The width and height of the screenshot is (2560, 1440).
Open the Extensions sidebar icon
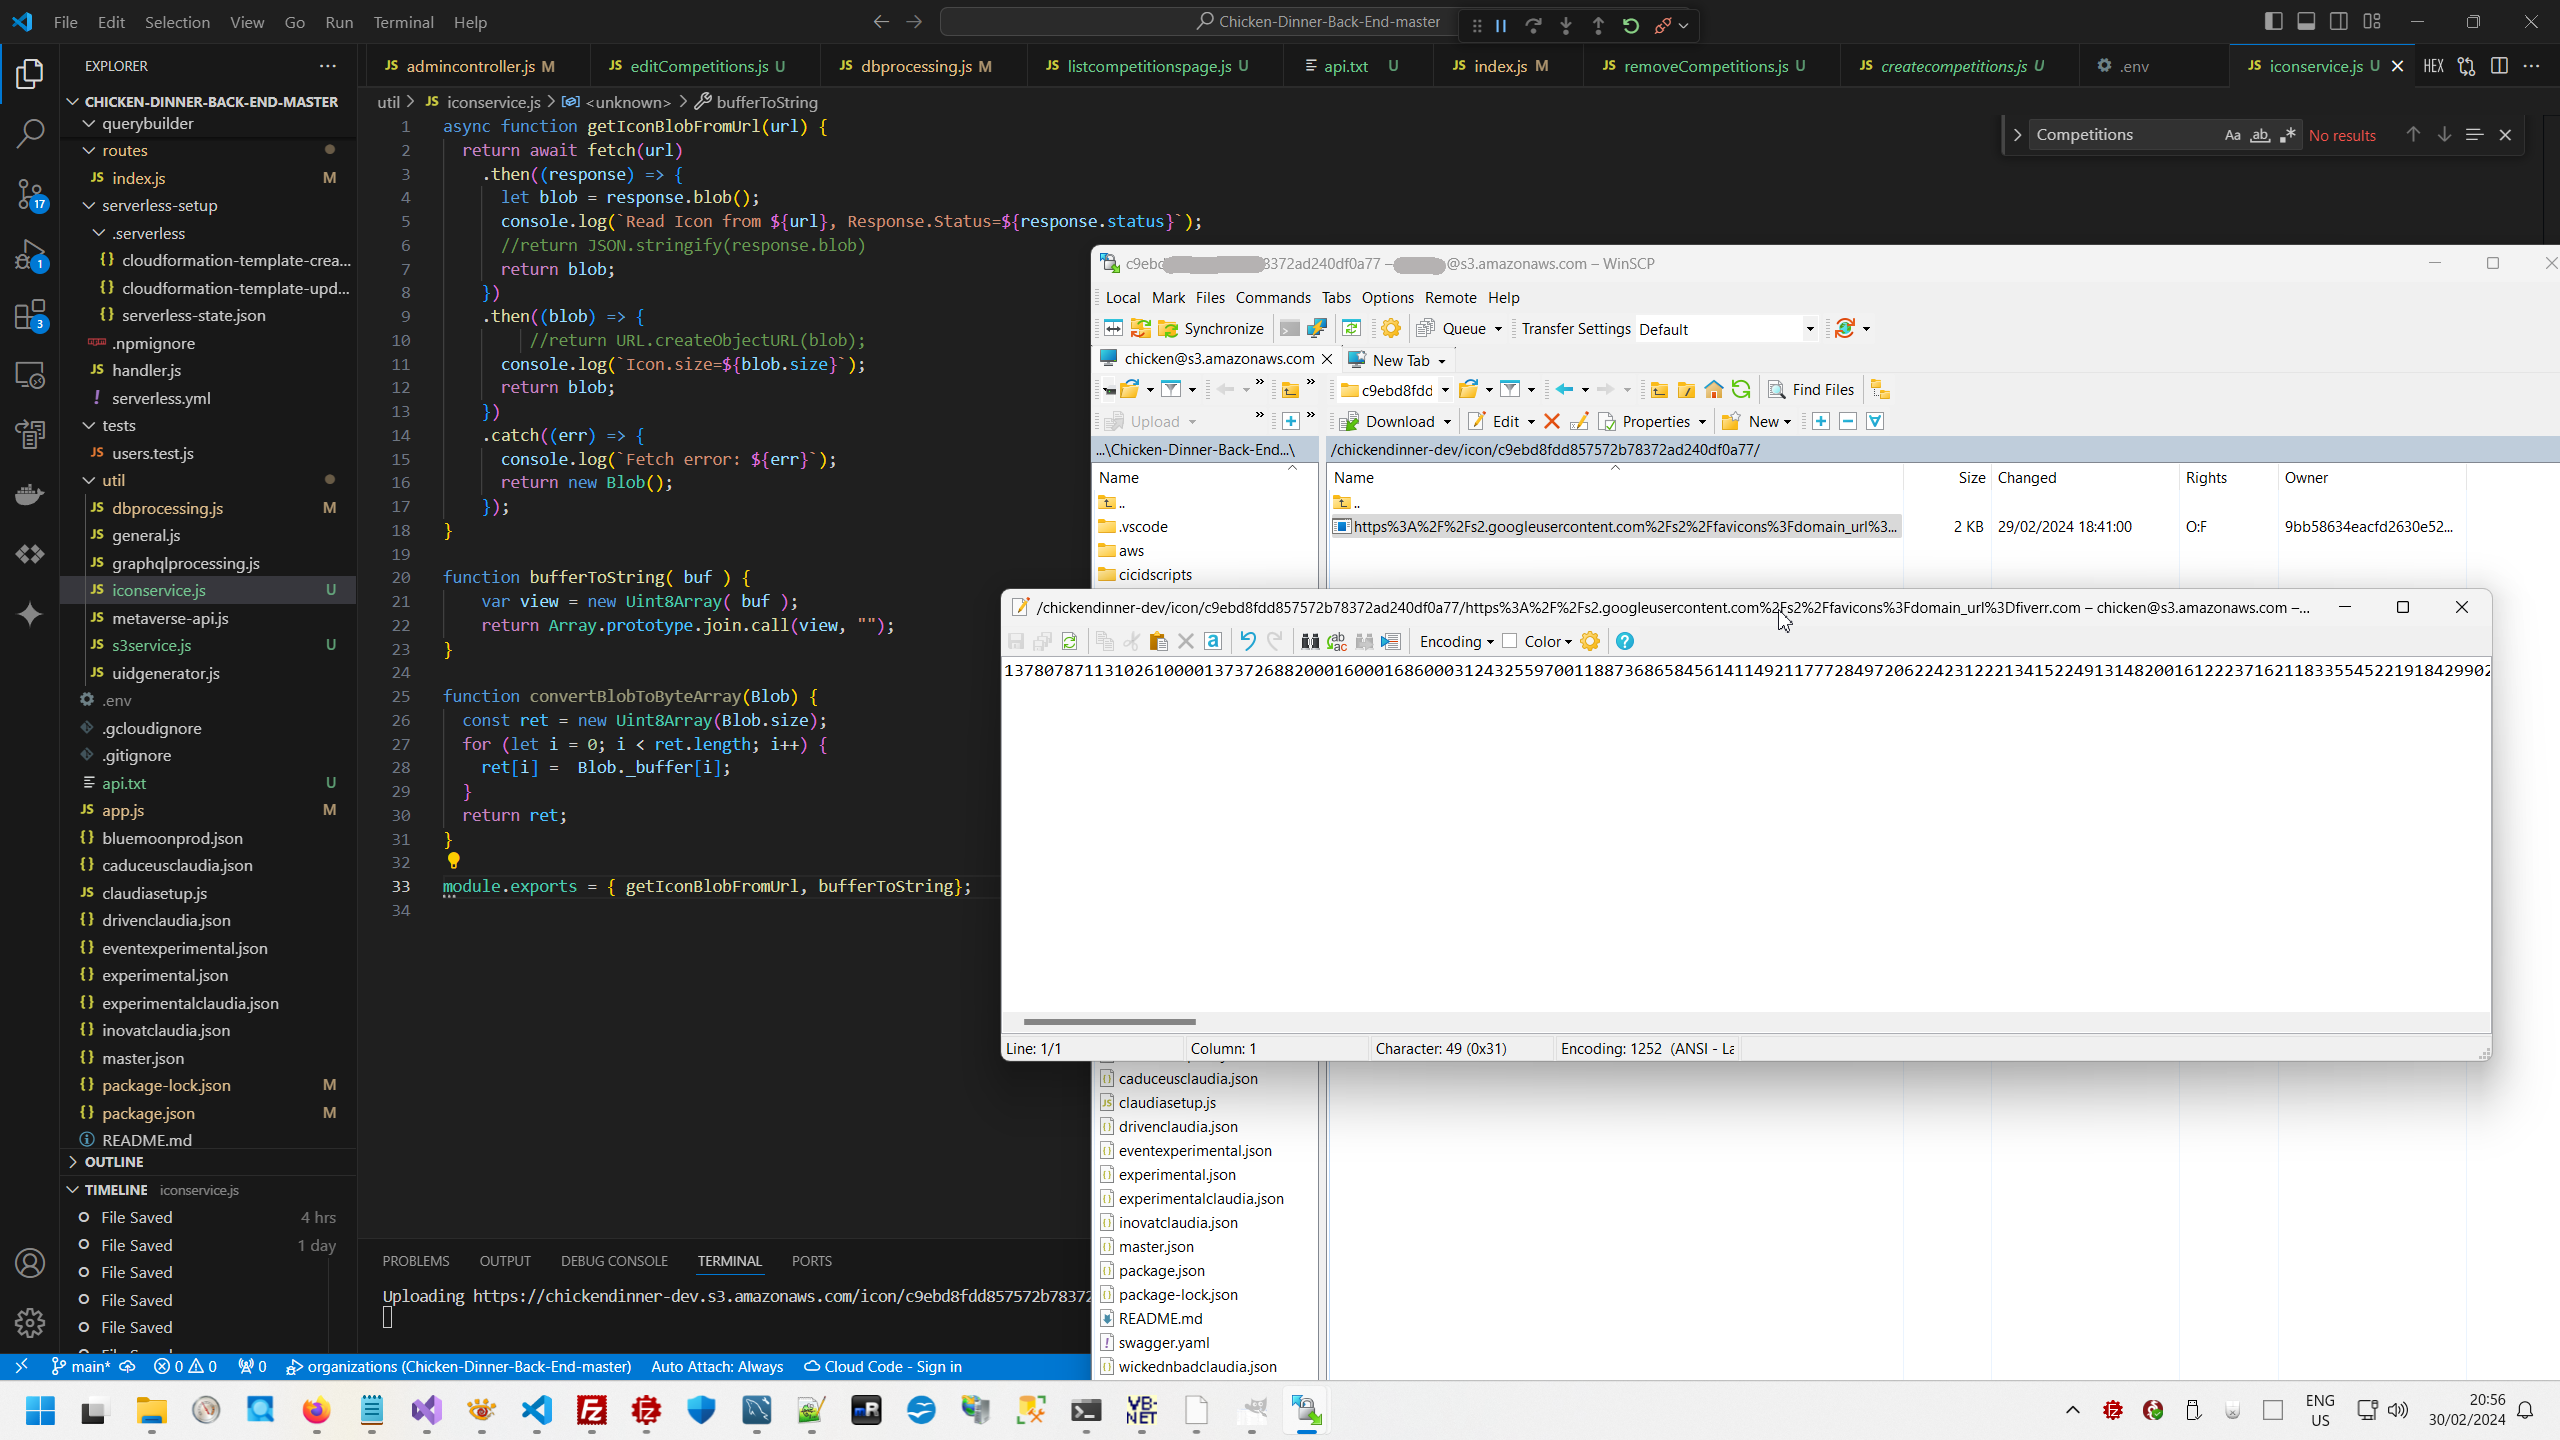pos(30,316)
